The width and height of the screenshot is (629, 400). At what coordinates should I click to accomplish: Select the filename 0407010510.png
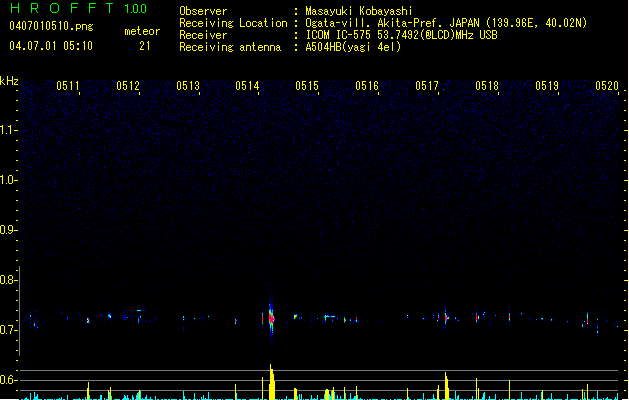coord(51,26)
